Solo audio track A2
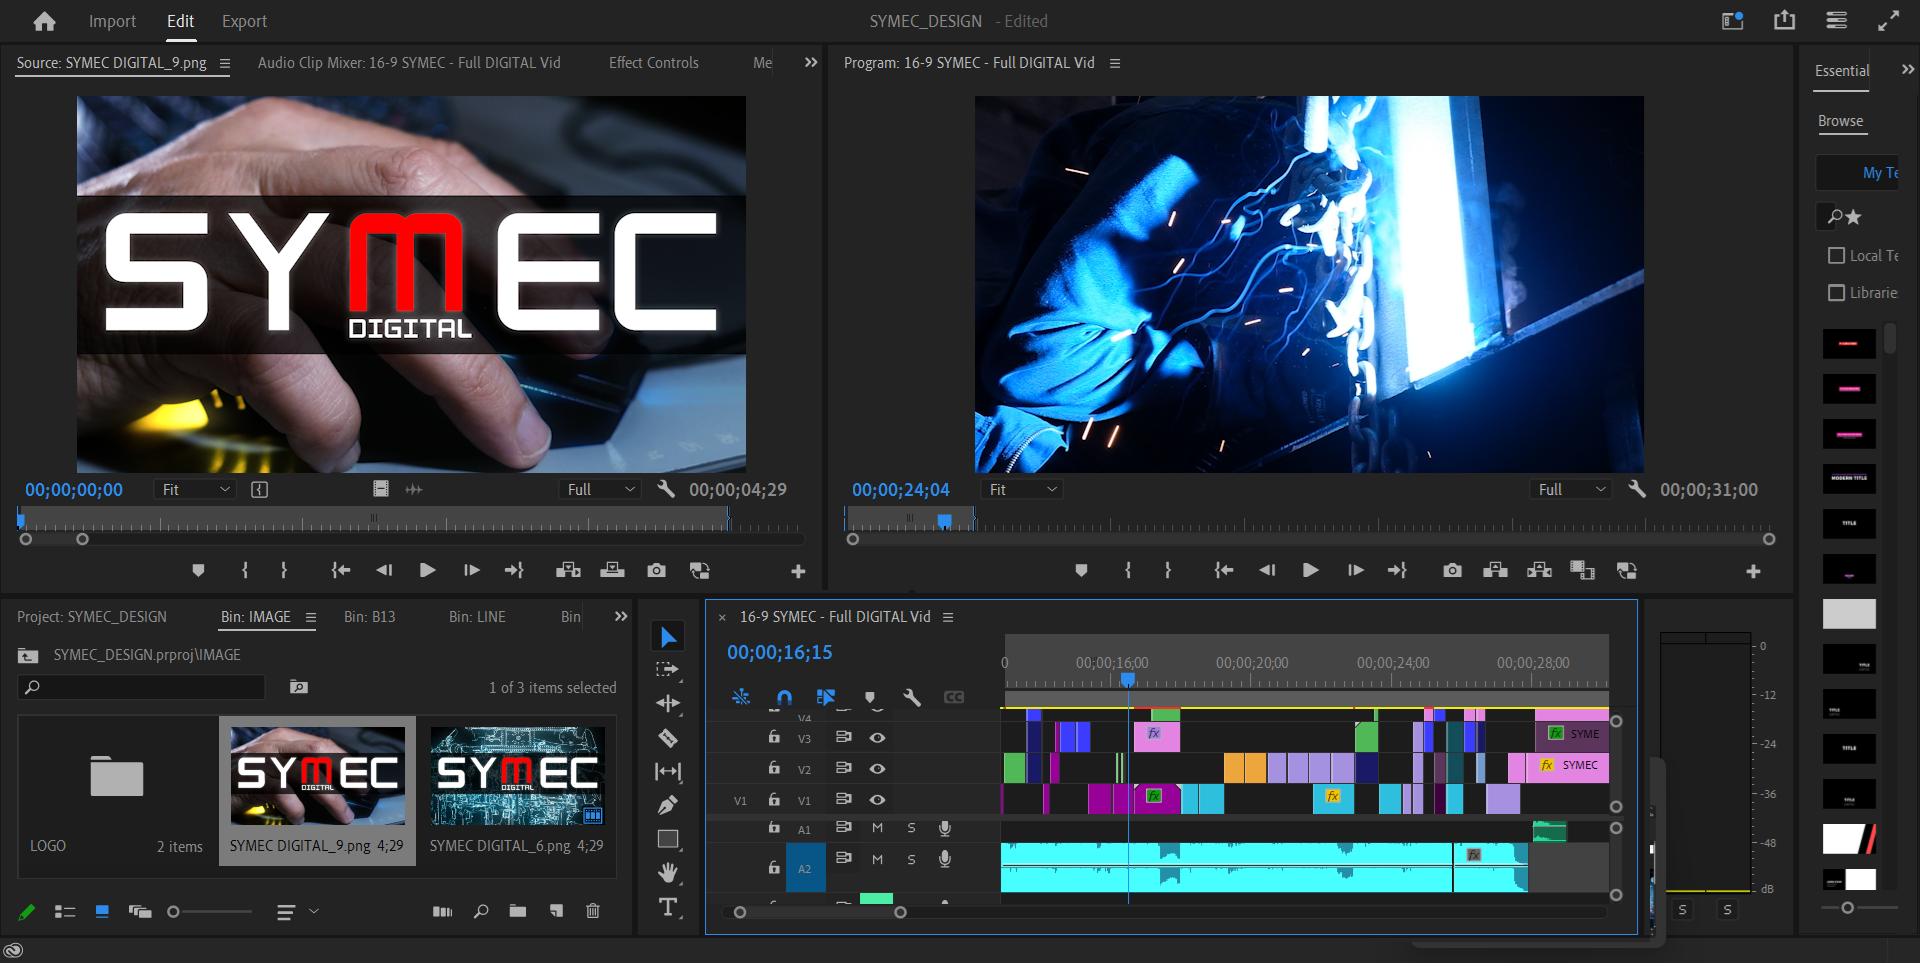Screen dimensions: 1920x963 (911, 859)
